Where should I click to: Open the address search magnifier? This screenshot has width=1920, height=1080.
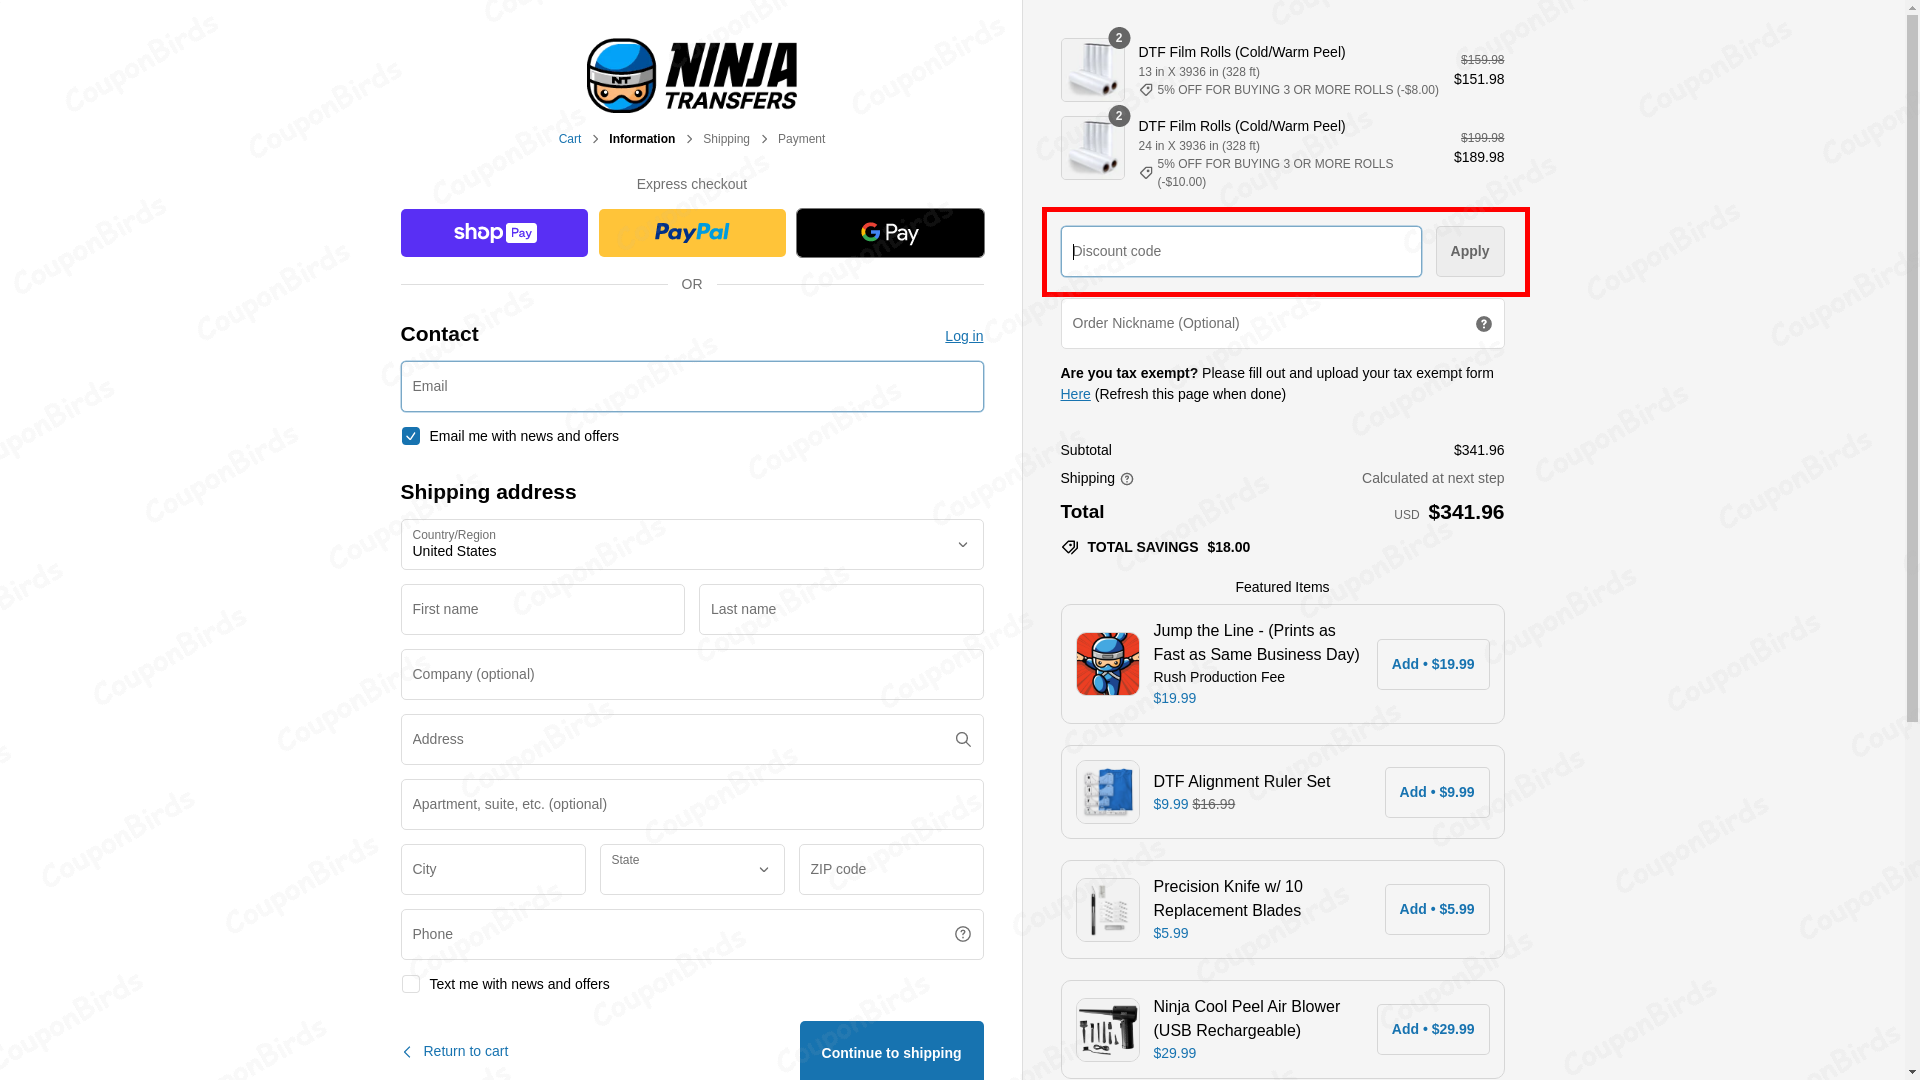pyautogui.click(x=962, y=739)
